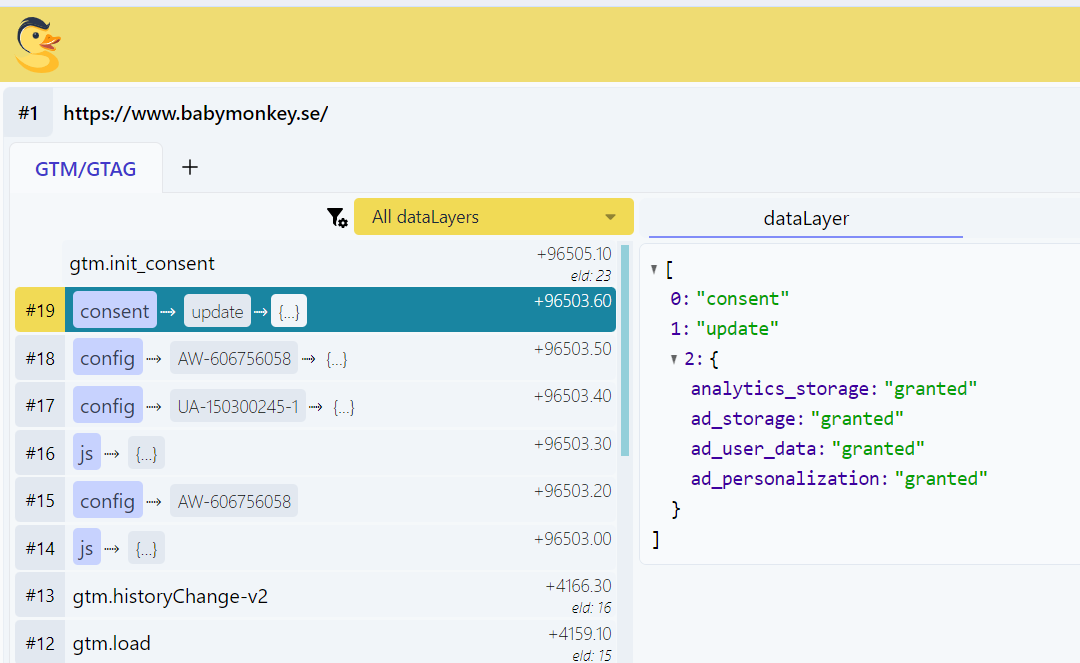1080x663 pixels.
Task: Click the config chip in row #15
Action: [107, 501]
